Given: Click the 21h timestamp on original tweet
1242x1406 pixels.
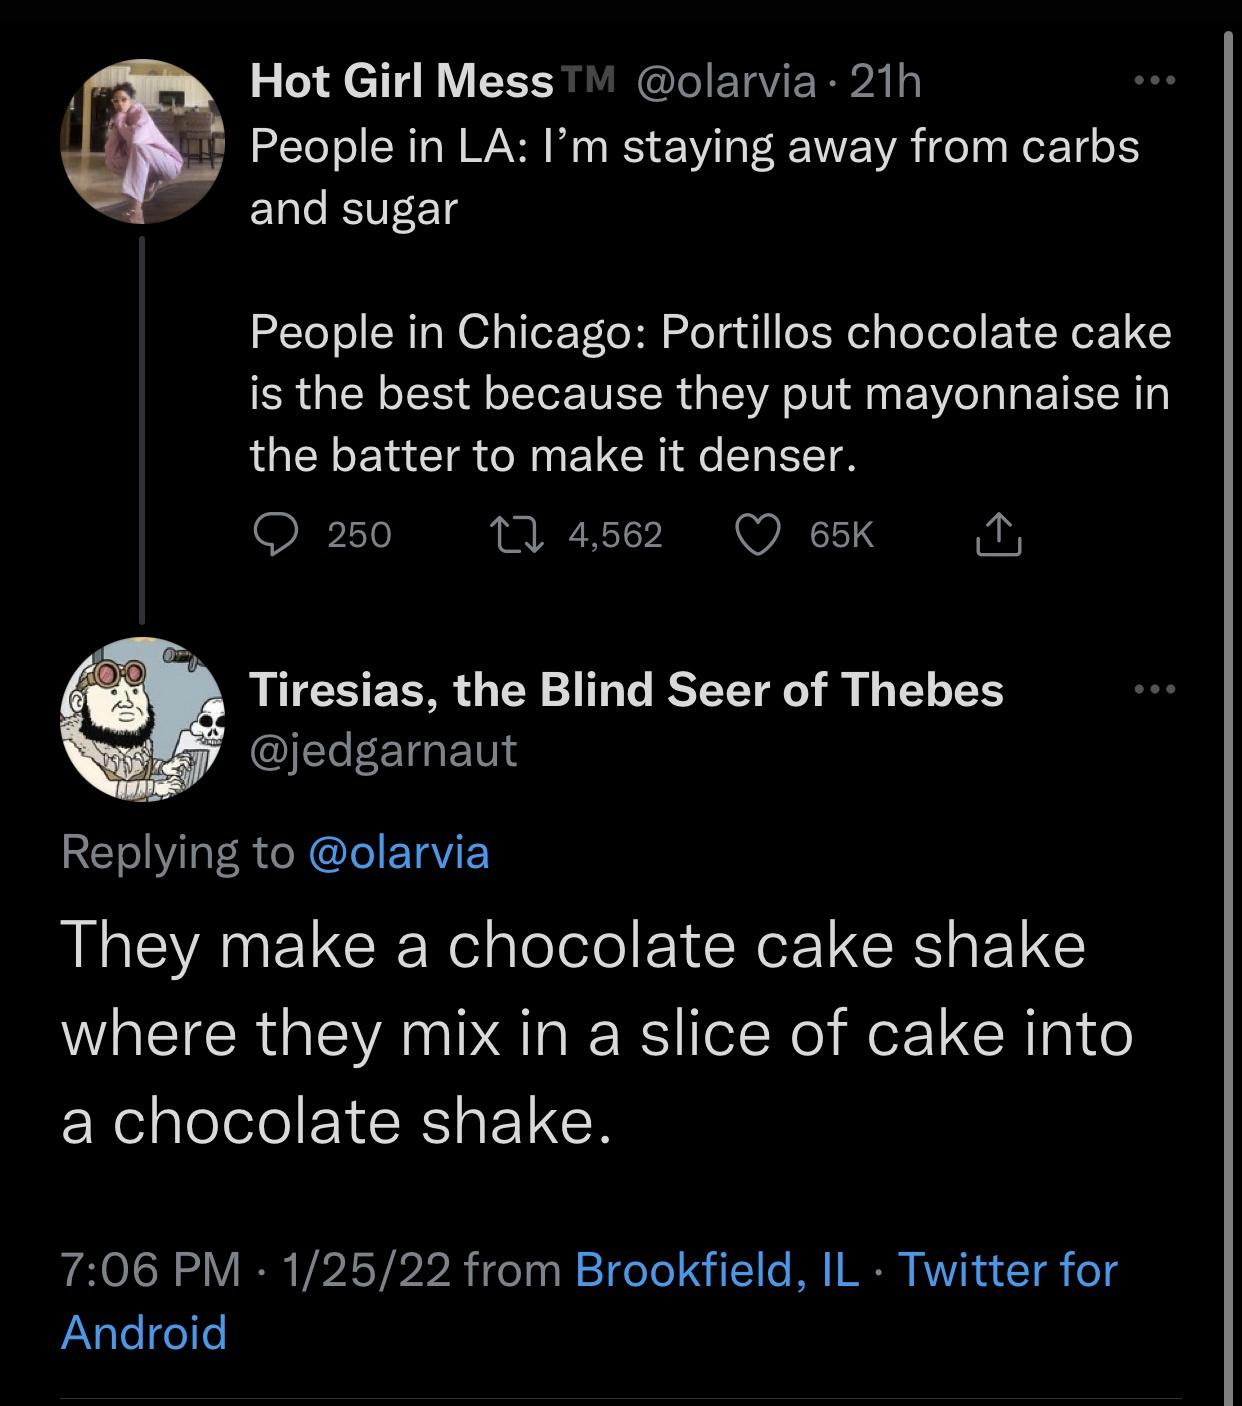Looking at the screenshot, I should point(885,82).
